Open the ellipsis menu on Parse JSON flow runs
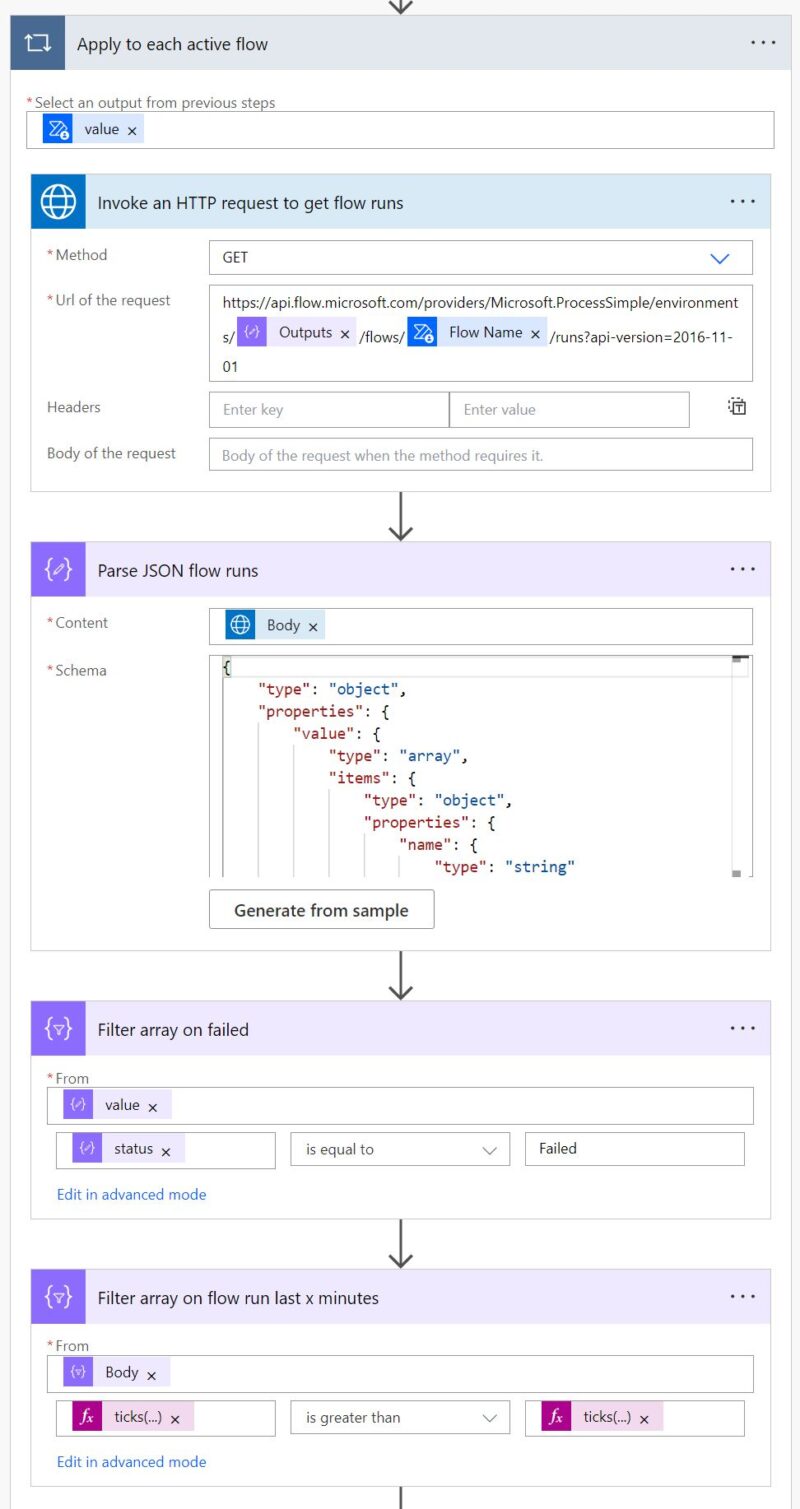800x1509 pixels. pyautogui.click(x=743, y=567)
